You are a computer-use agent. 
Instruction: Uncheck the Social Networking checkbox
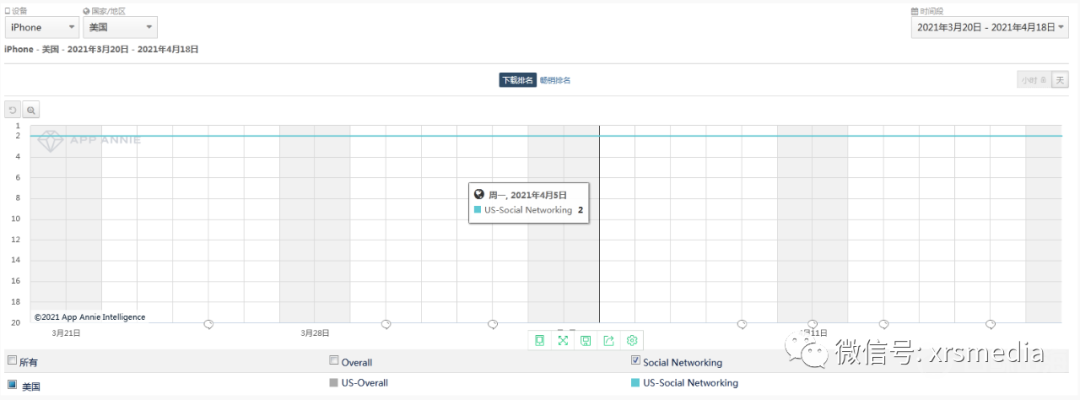[636, 361]
